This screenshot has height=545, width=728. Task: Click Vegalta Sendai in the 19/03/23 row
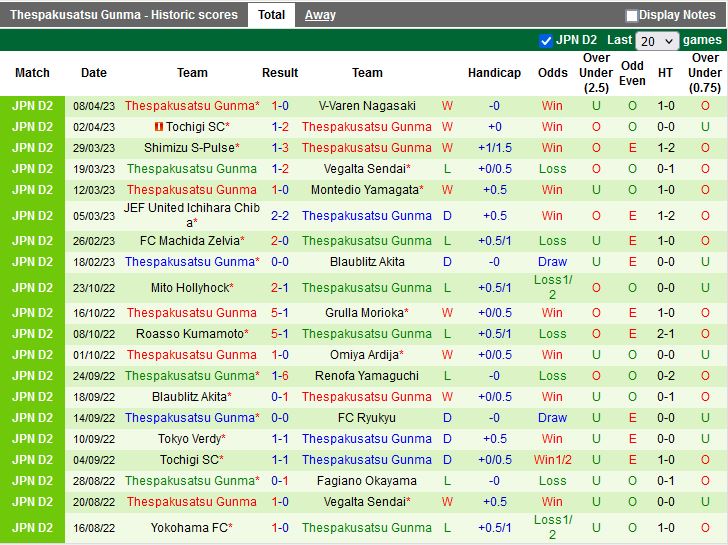[364, 169]
